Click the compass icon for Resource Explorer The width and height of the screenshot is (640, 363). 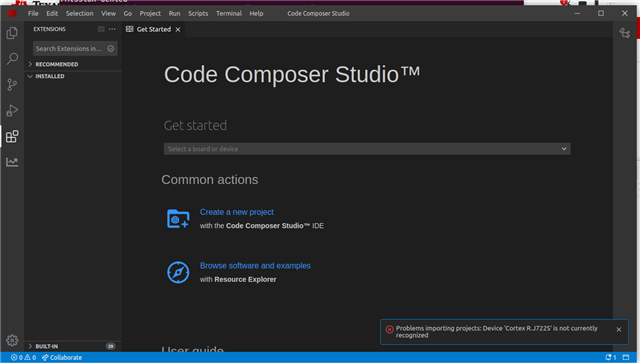[178, 272]
